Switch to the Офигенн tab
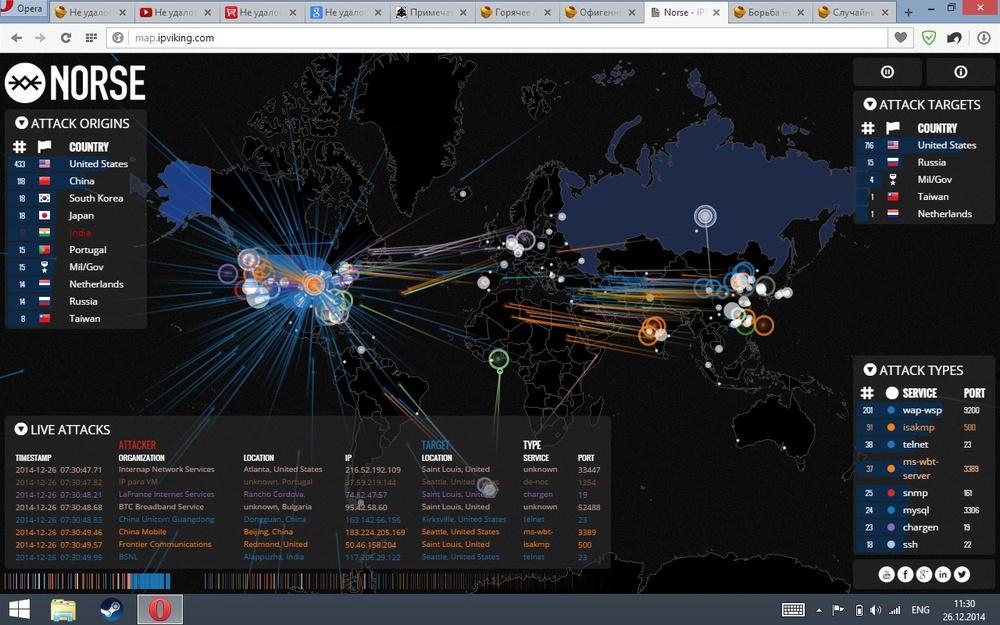Screen dimensions: 1000x625 click(x=602, y=12)
